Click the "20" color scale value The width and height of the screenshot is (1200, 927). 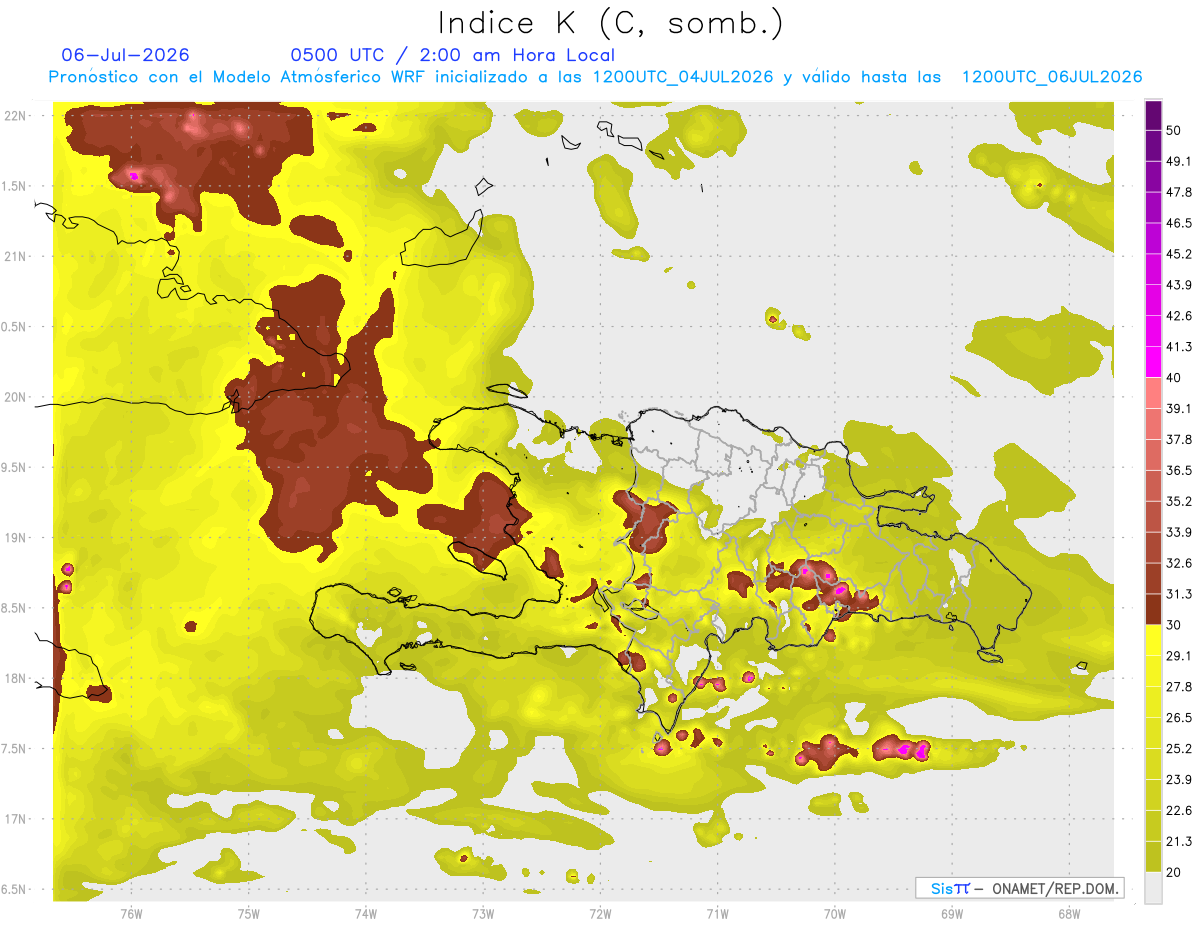tap(1175, 873)
